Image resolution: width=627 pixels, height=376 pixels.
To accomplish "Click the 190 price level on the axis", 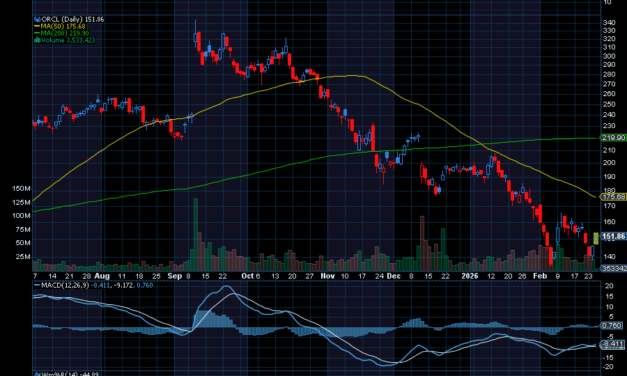I will tap(609, 177).
